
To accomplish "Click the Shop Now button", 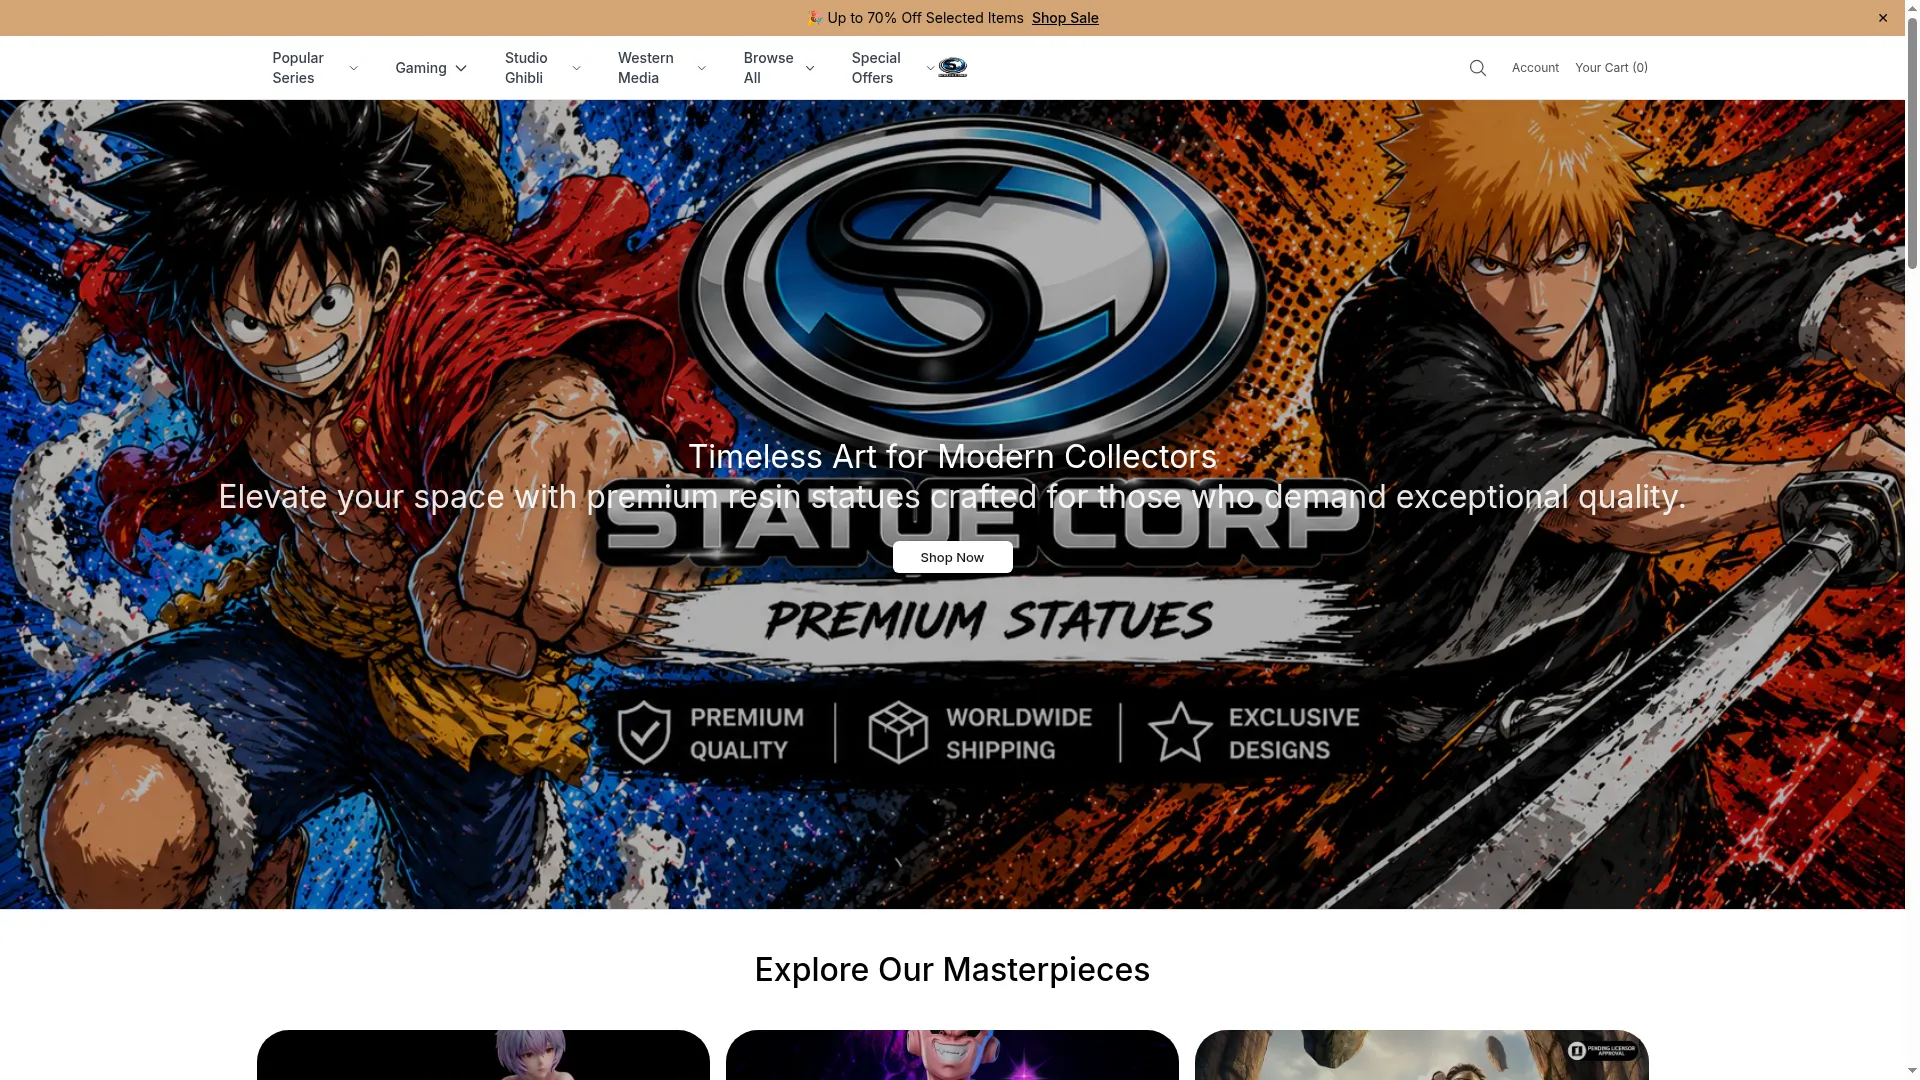I will 952,557.
